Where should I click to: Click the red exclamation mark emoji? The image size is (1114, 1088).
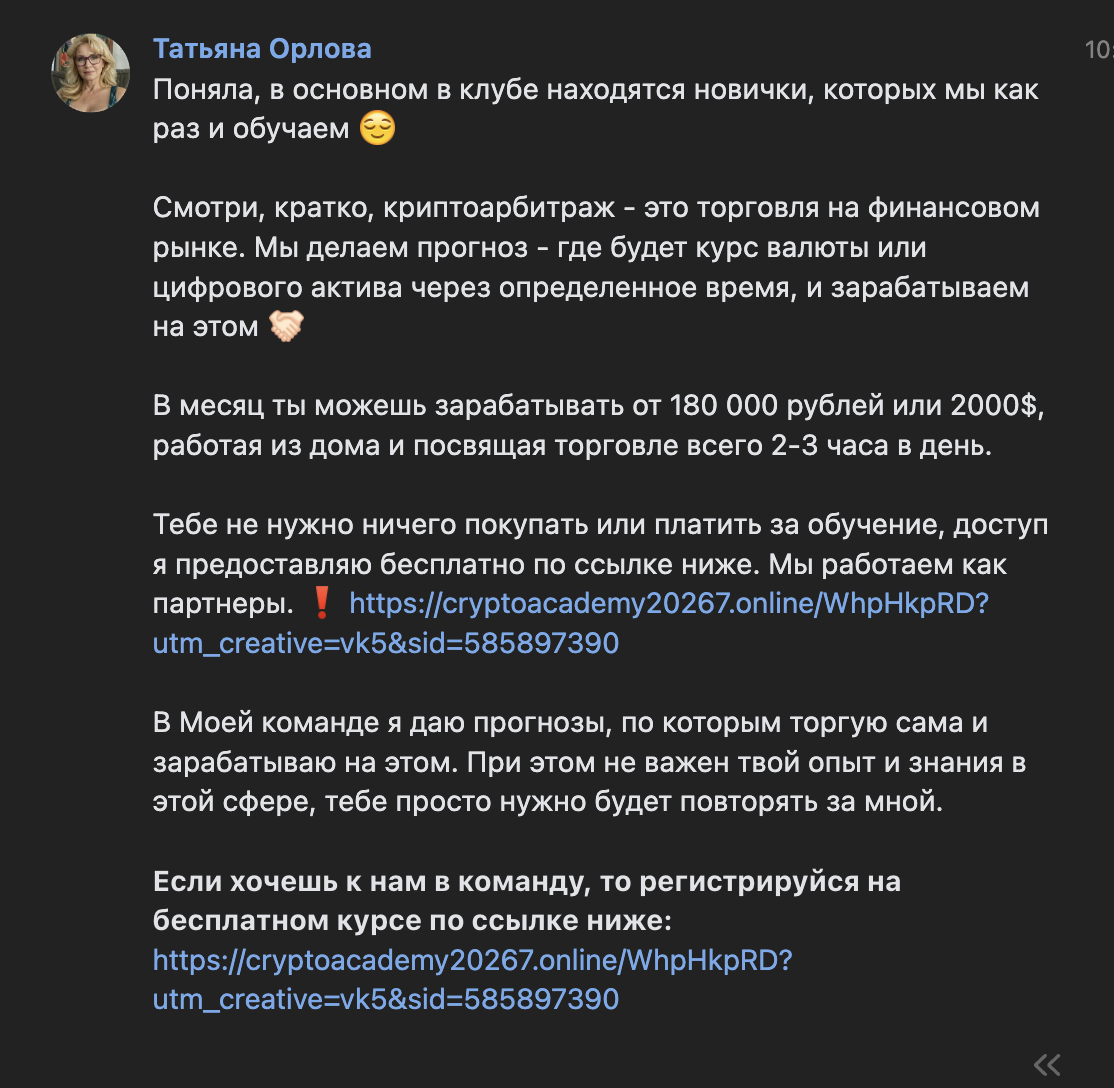[x=322, y=604]
